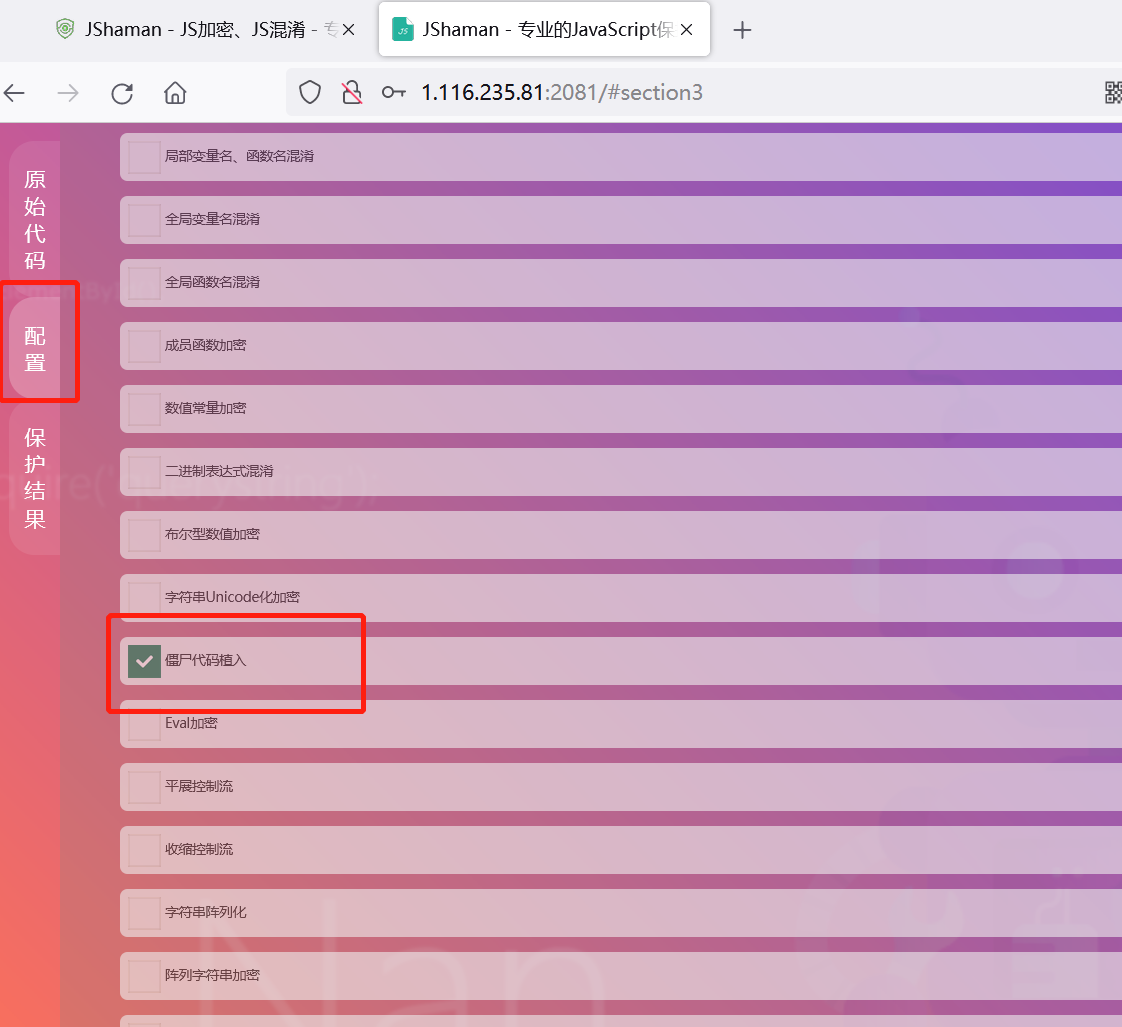This screenshot has width=1122, height=1027.
Task: Enable 局部变量名、函数名混淆 checkbox
Action: coord(144,157)
